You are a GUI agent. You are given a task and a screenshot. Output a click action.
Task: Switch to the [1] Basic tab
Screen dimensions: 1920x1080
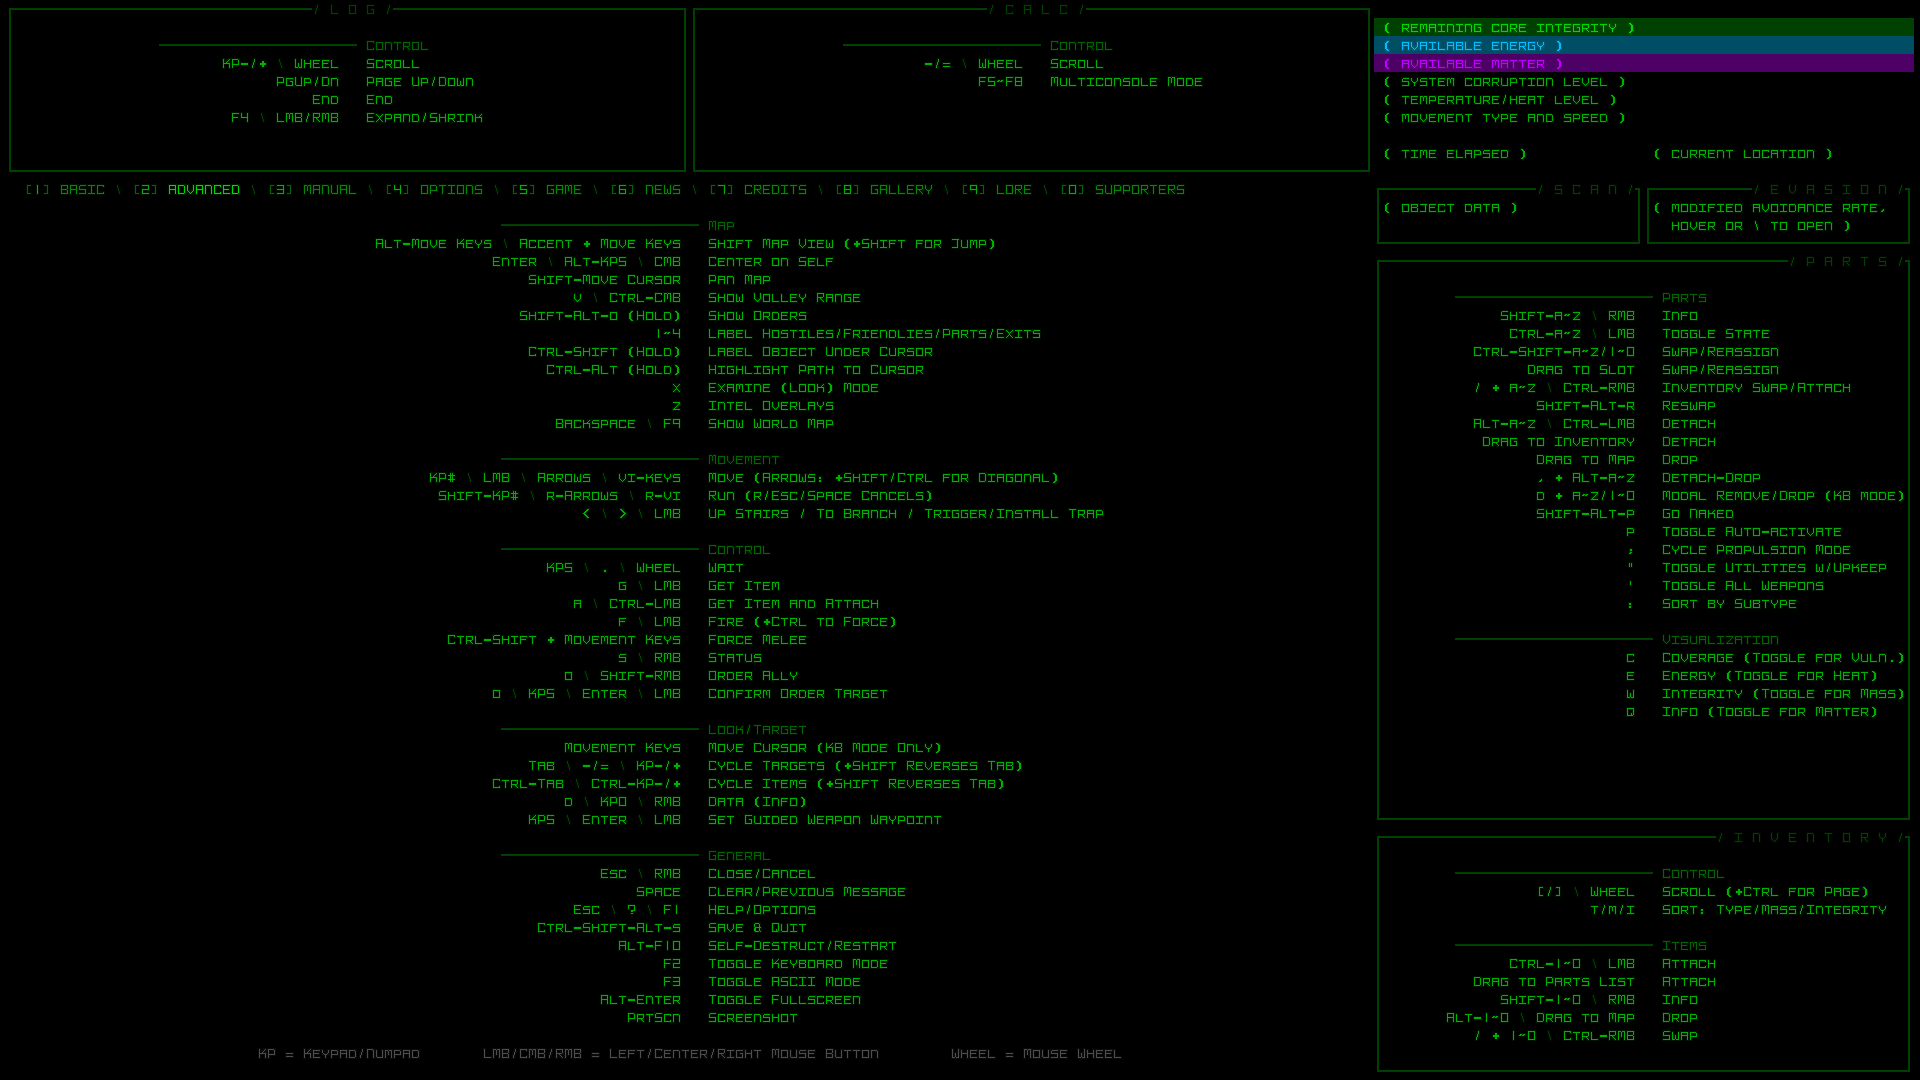(65, 190)
